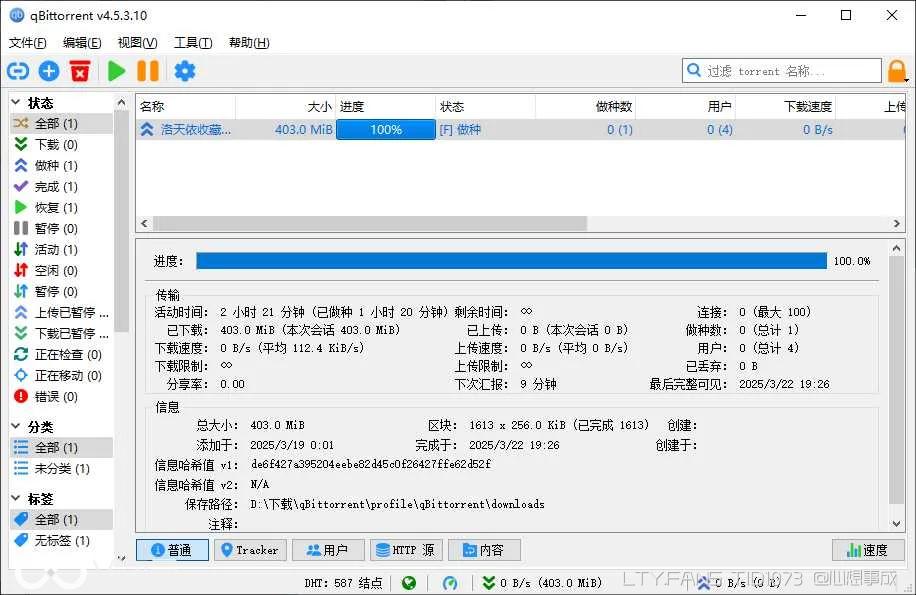This screenshot has height=595, width=916.
Task: Click the sidebar scroll up arrow
Action: (x=122, y=103)
